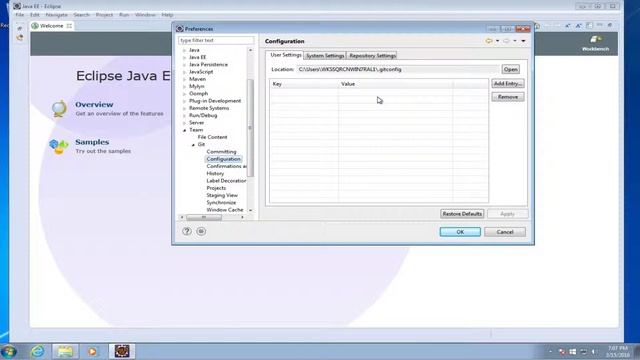The image size is (640, 360).
Task: Click the Samples shapes icon
Action: coord(59,146)
